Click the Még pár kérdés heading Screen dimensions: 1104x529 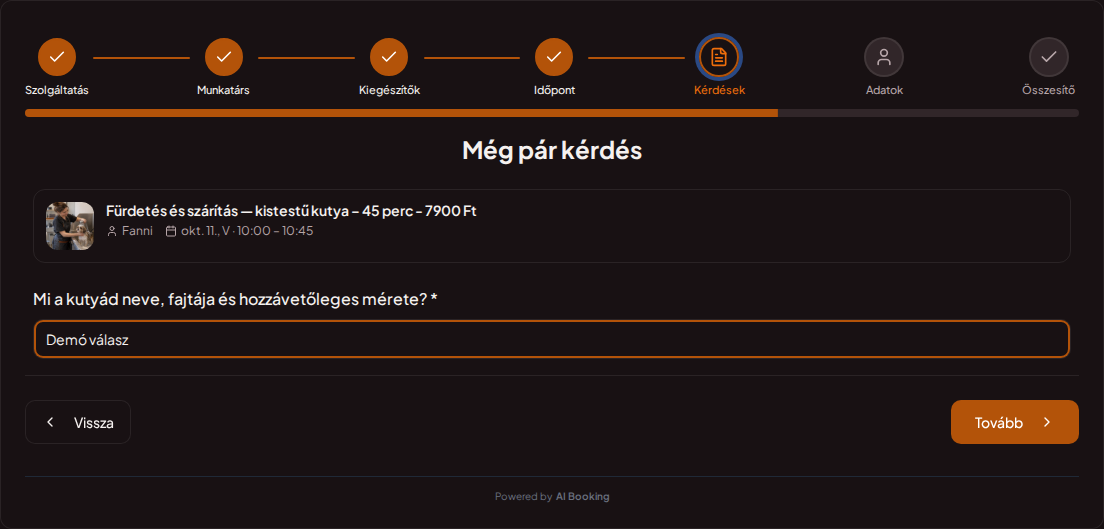(x=552, y=151)
